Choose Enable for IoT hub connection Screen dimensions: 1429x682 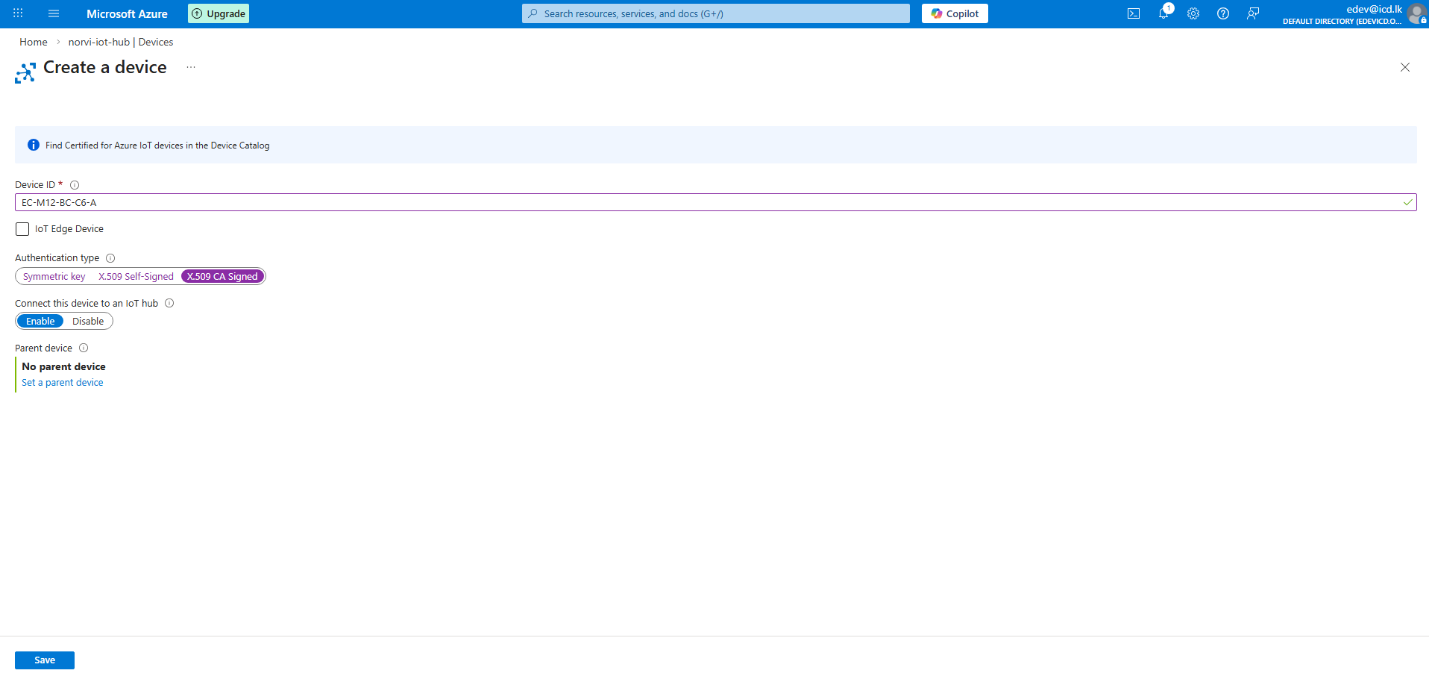40,321
